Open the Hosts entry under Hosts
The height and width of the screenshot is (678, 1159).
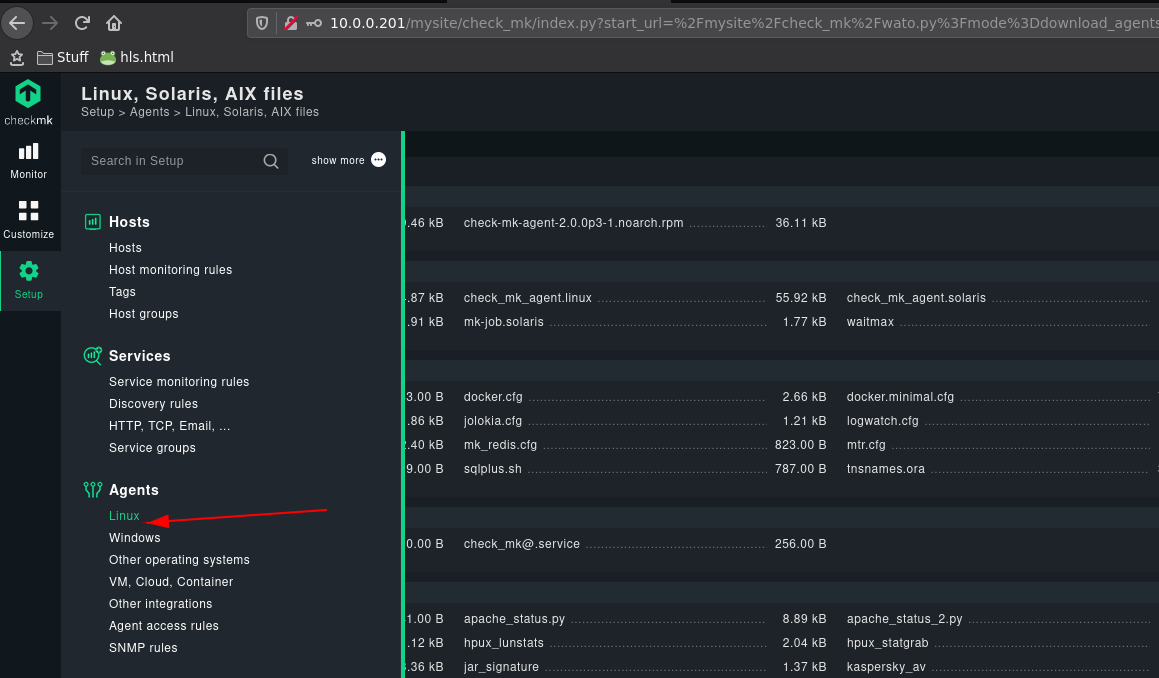click(x=125, y=248)
